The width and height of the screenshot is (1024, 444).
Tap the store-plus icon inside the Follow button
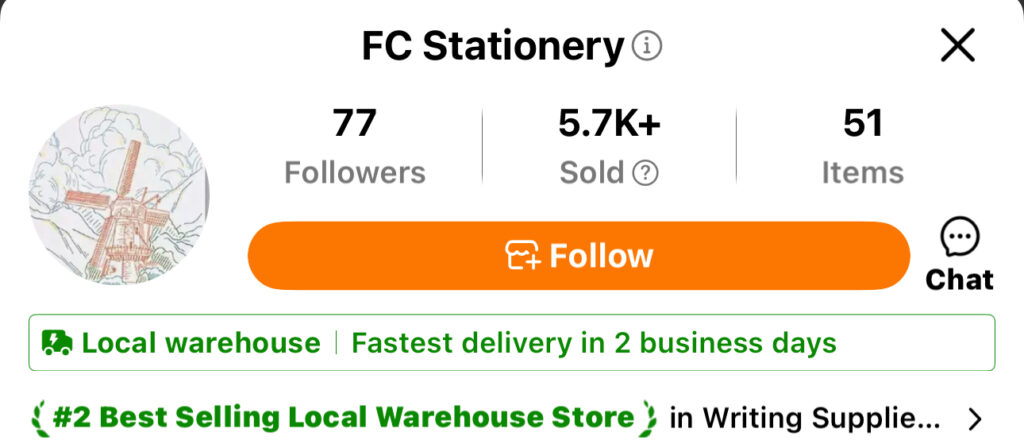(x=521, y=256)
